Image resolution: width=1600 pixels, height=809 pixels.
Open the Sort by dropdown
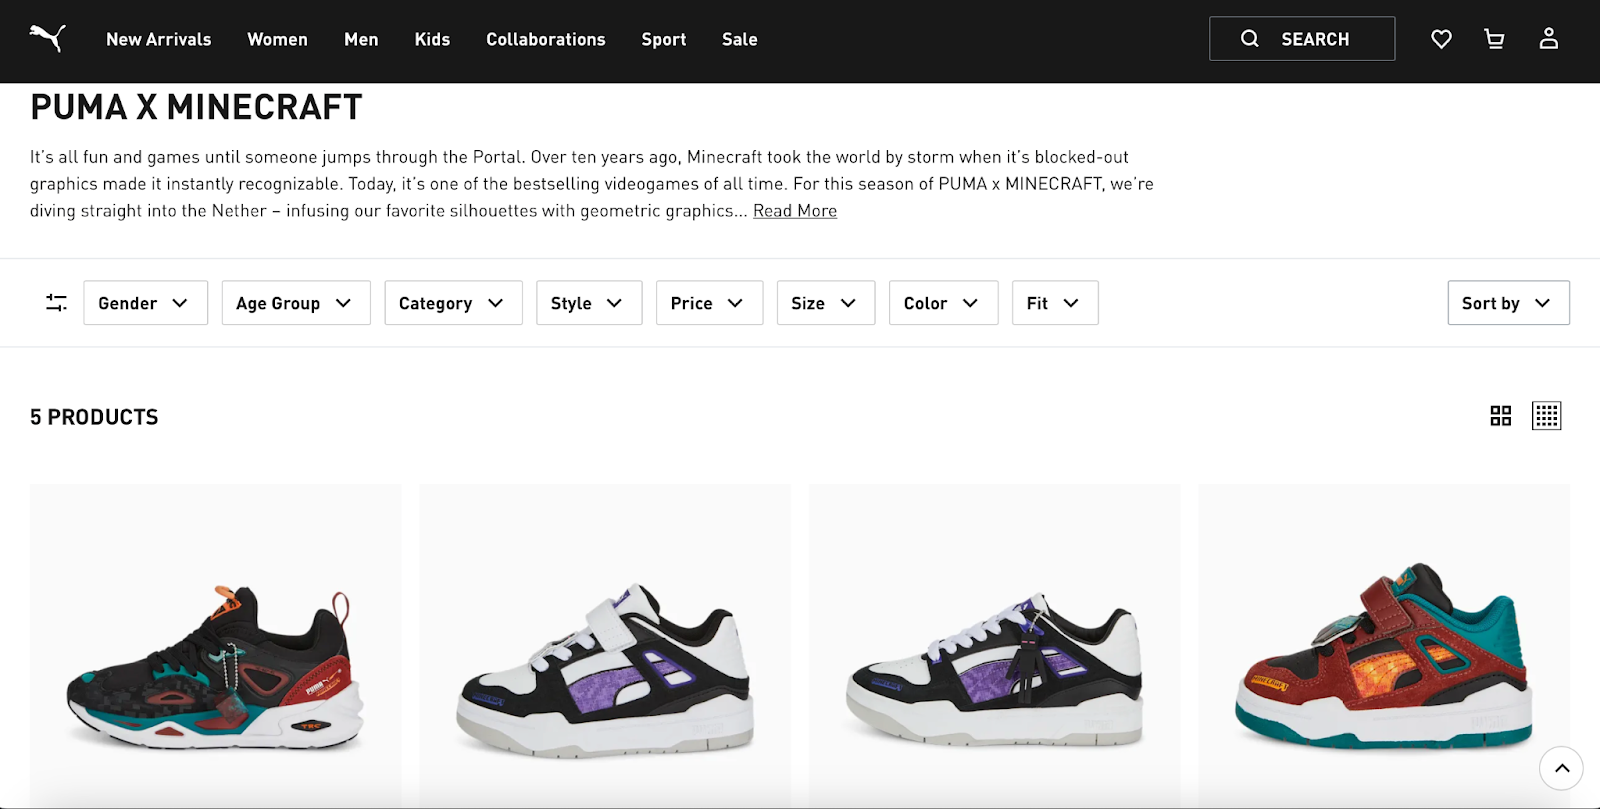pyautogui.click(x=1507, y=303)
